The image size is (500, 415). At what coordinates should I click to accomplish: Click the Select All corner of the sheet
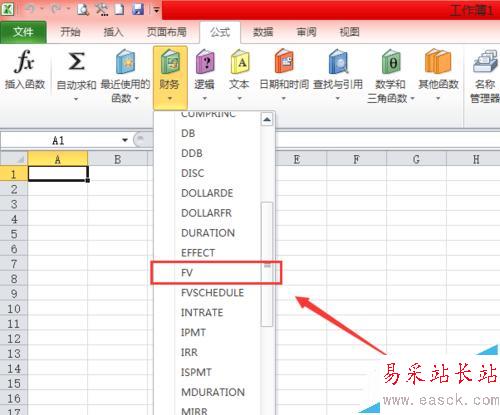[x=14, y=158]
